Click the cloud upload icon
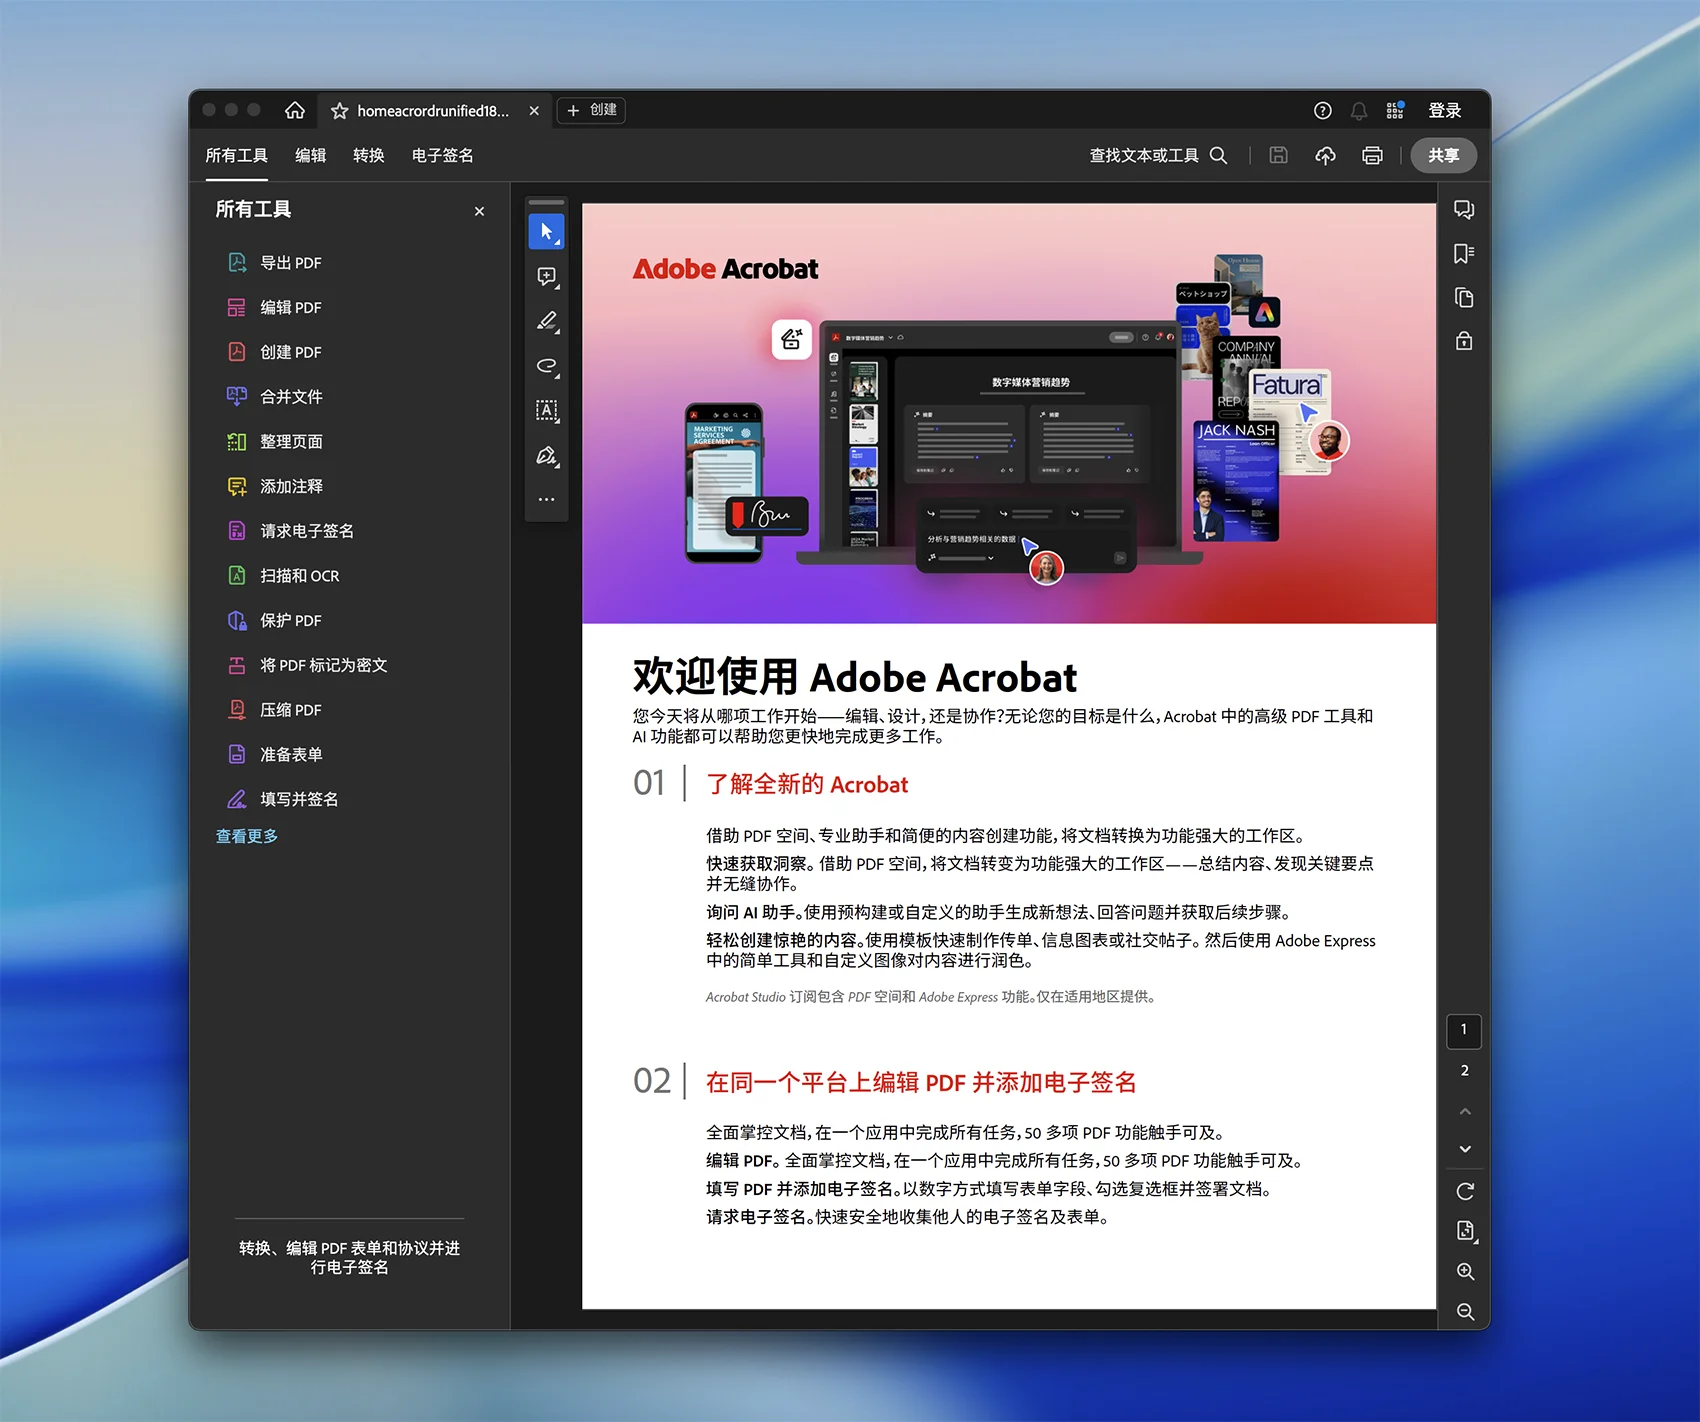The height and width of the screenshot is (1422, 1700). pyautogui.click(x=1325, y=156)
